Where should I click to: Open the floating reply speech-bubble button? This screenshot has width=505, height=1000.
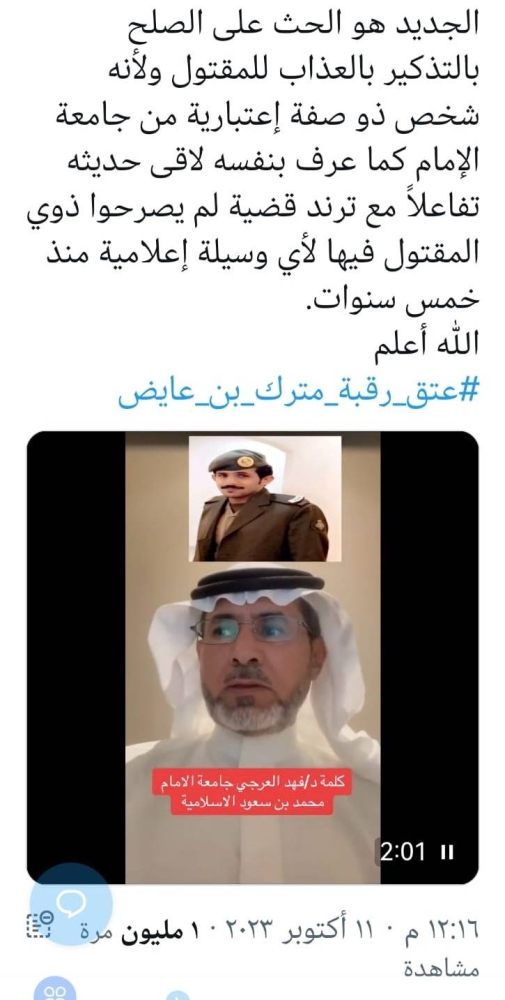tap(71, 904)
